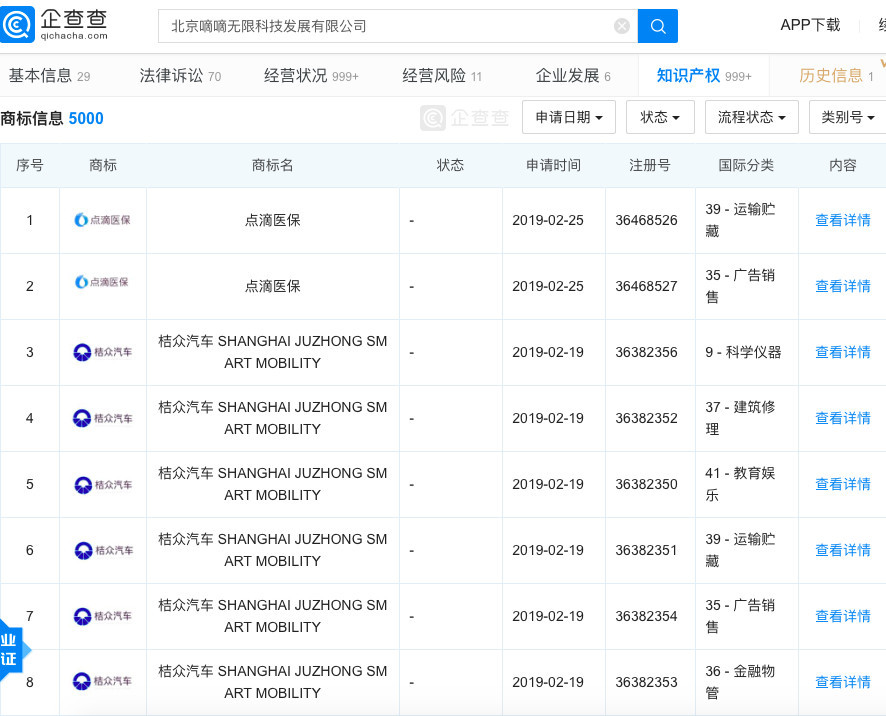The height and width of the screenshot is (716, 886).
Task: Focus the company name search field
Action: [385, 26]
